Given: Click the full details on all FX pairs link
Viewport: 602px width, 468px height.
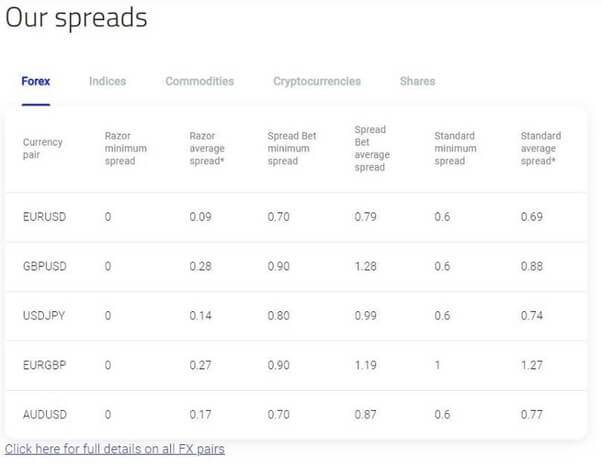Looking at the screenshot, I should [115, 449].
